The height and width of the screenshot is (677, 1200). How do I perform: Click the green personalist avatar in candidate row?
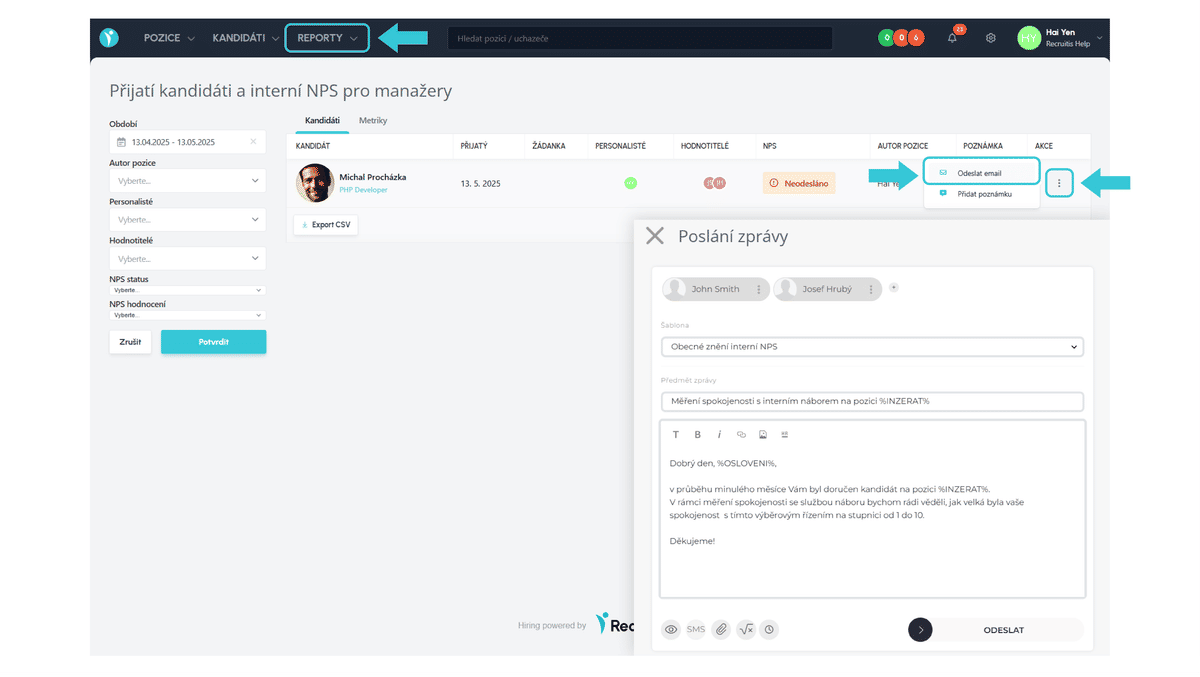(631, 183)
